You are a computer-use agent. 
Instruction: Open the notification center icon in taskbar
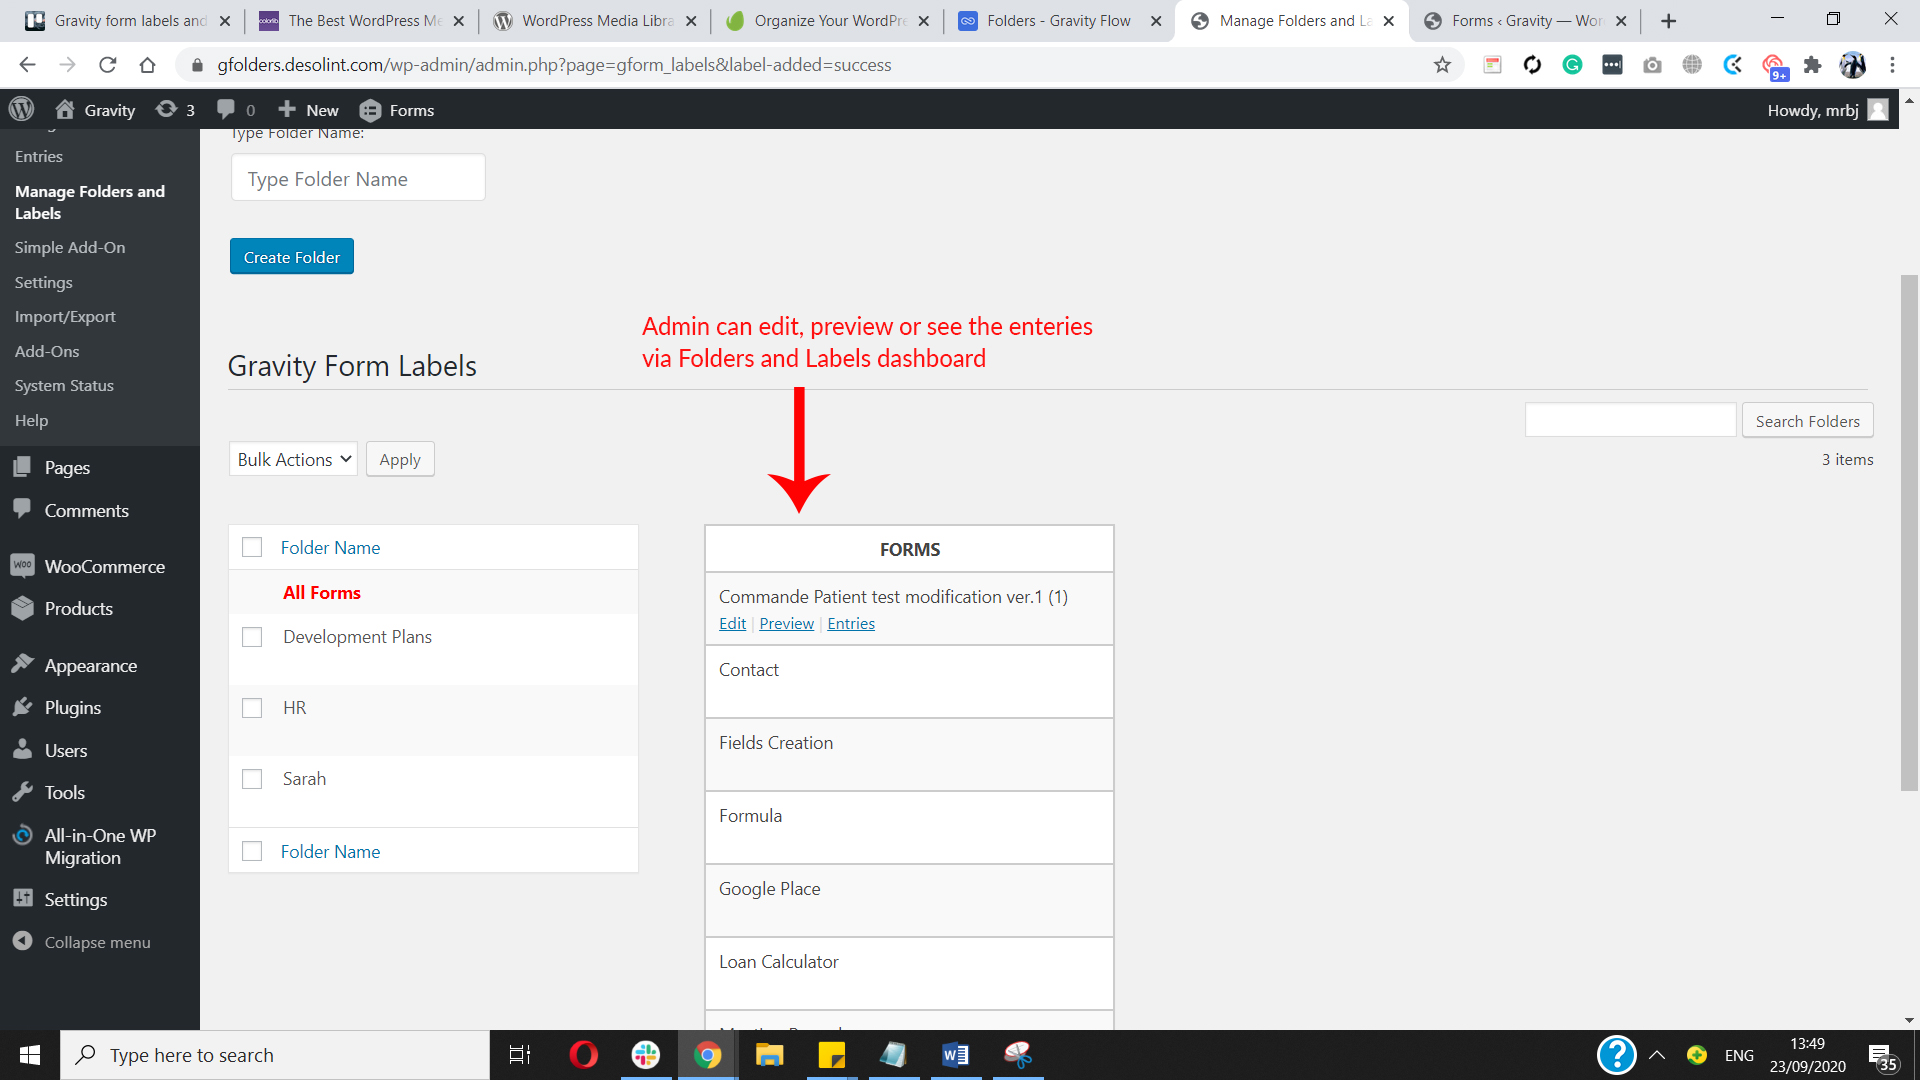click(1882, 1055)
